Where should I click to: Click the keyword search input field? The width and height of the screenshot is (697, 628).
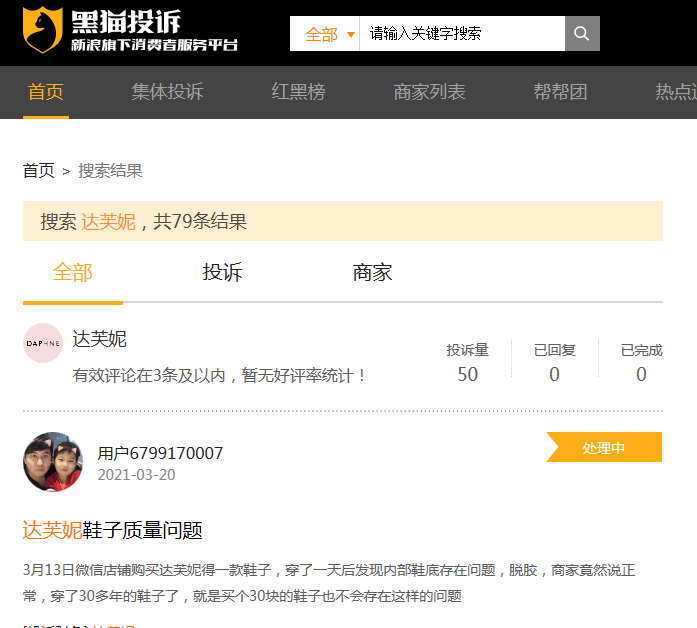[462, 33]
